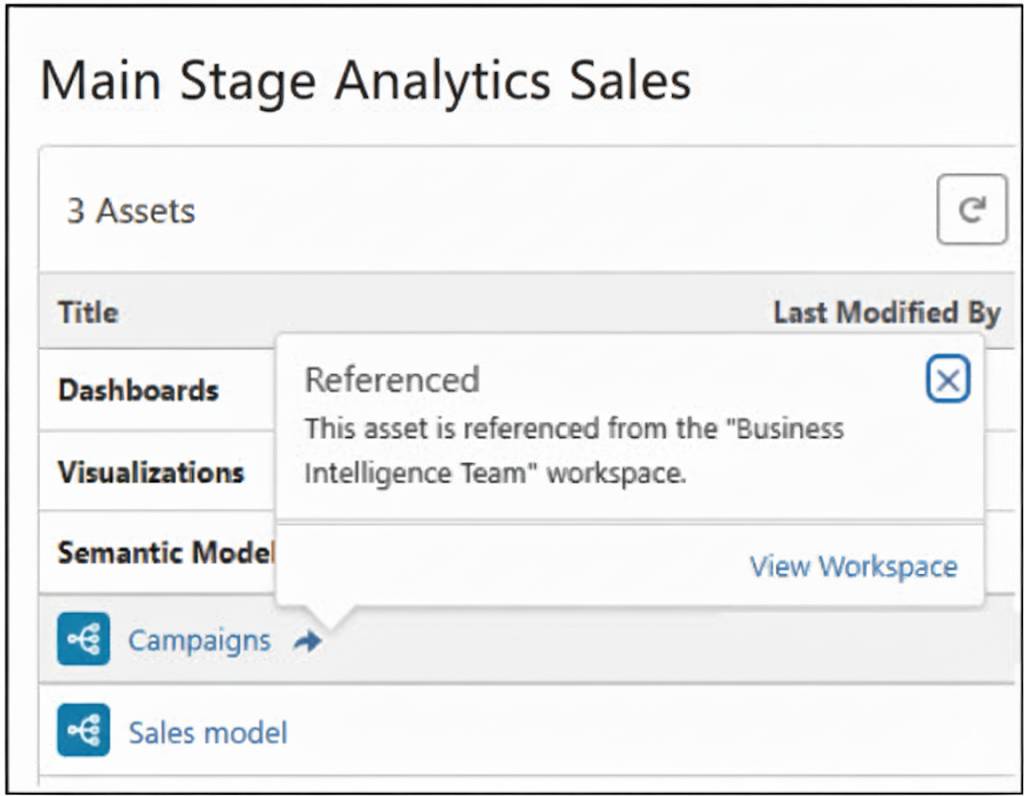
Task: Click the Referenced popup title
Action: point(392,379)
